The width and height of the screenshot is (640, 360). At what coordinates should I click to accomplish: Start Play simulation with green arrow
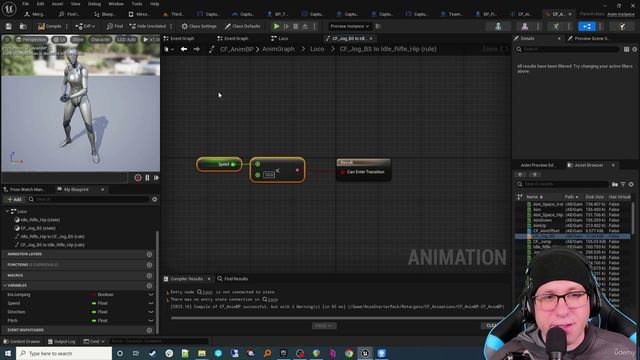pyautogui.click(x=276, y=26)
